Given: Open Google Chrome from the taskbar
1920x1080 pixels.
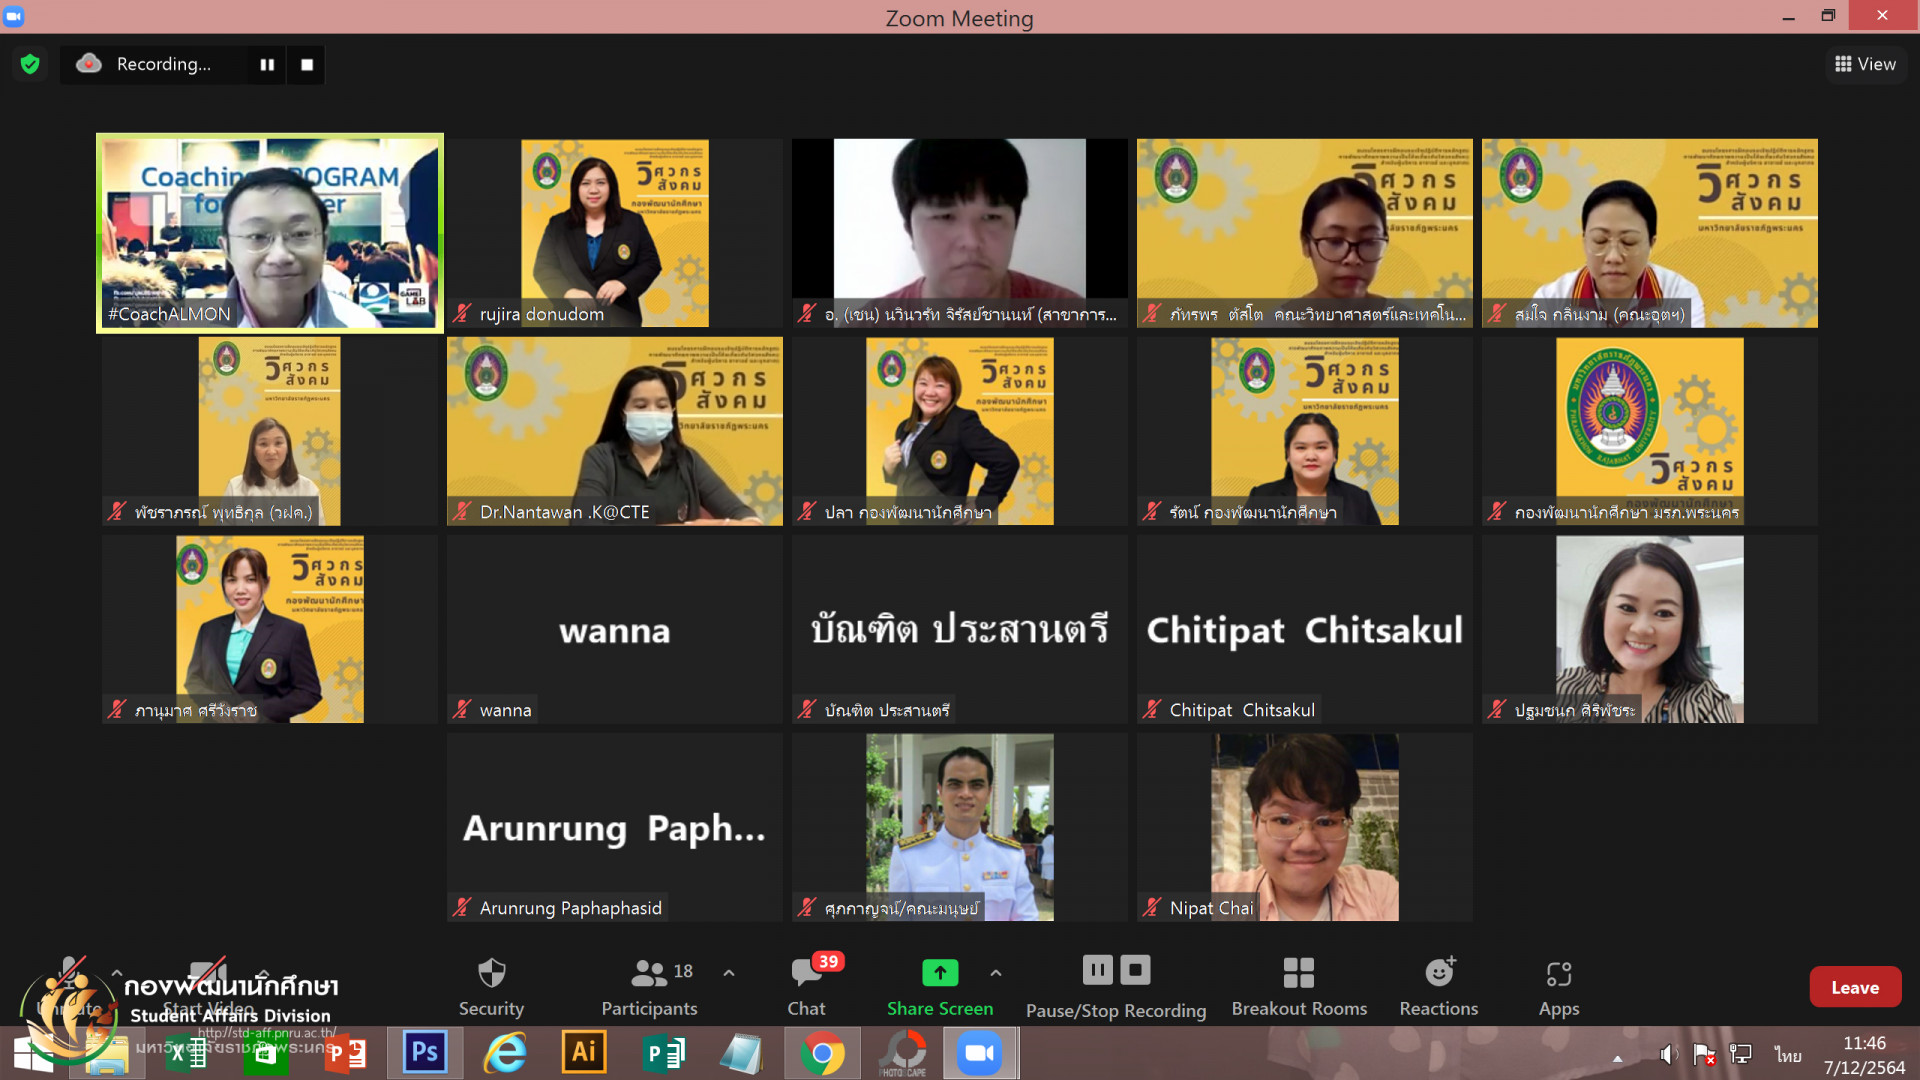Looking at the screenshot, I should 822,1053.
